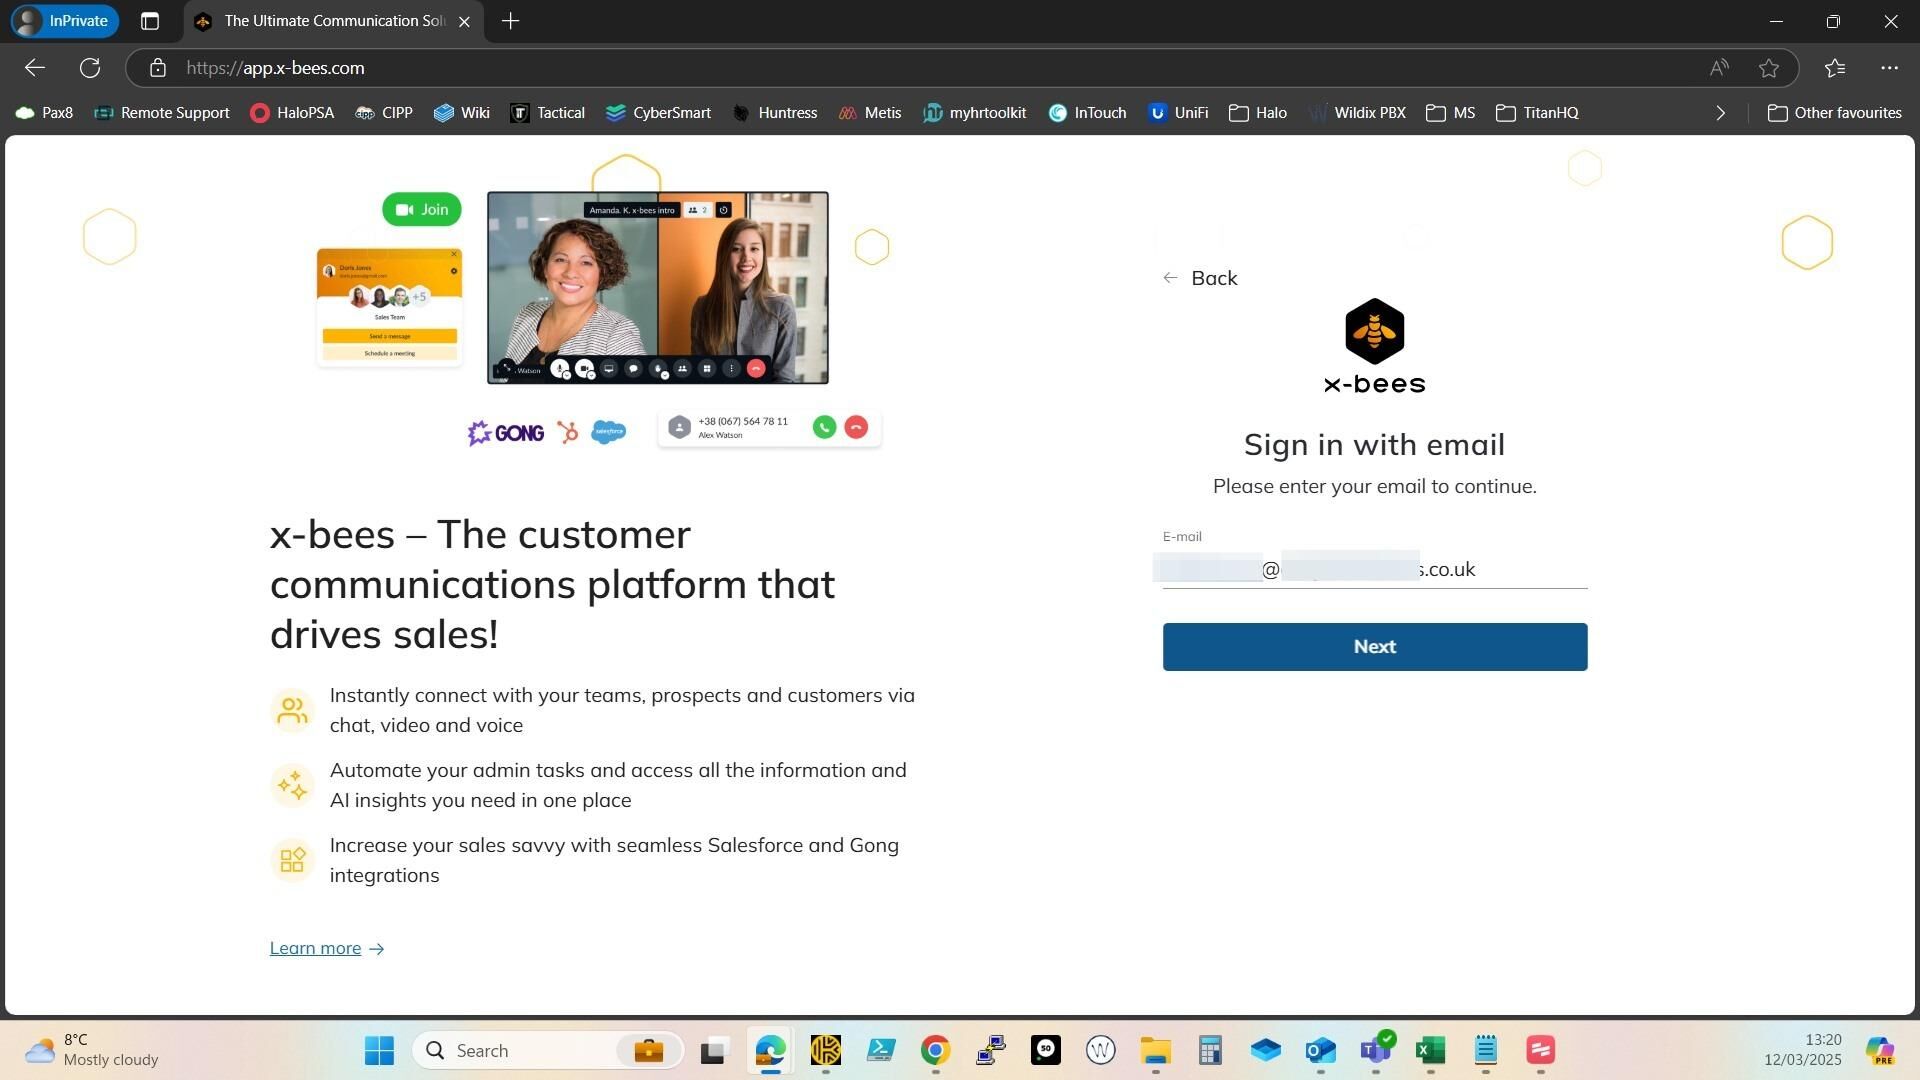Viewport: 1920px width, 1080px height.
Task: Open the tab actions menu icon
Action: click(x=150, y=21)
